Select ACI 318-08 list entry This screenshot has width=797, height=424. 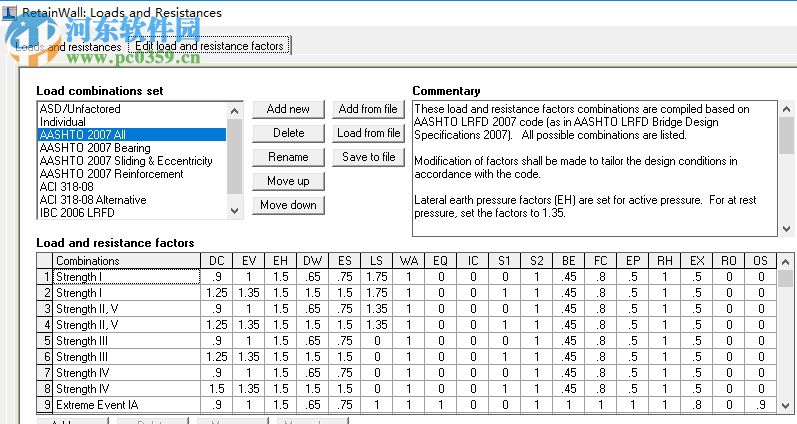tap(132, 187)
